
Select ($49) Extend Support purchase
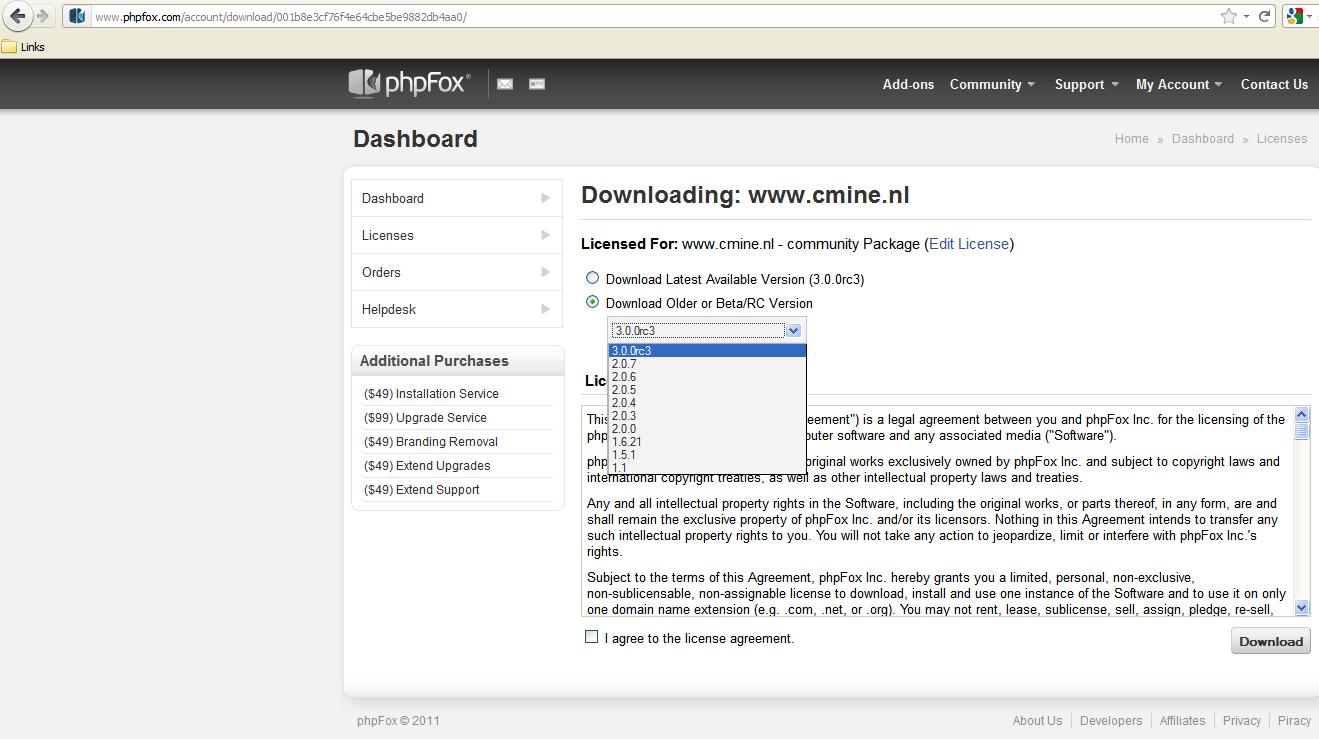click(x=422, y=490)
